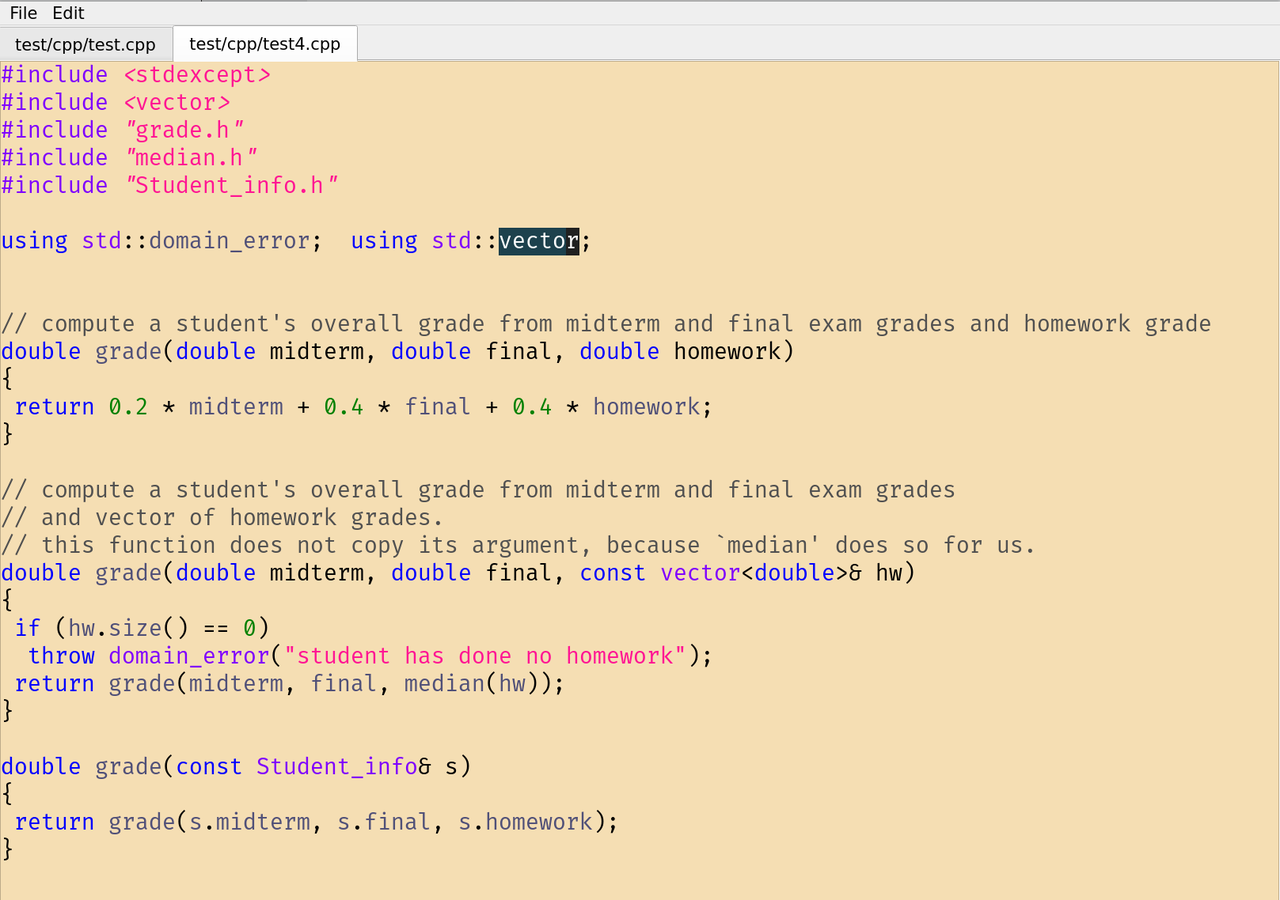Click the homework parameter in first grade function

pos(727,352)
